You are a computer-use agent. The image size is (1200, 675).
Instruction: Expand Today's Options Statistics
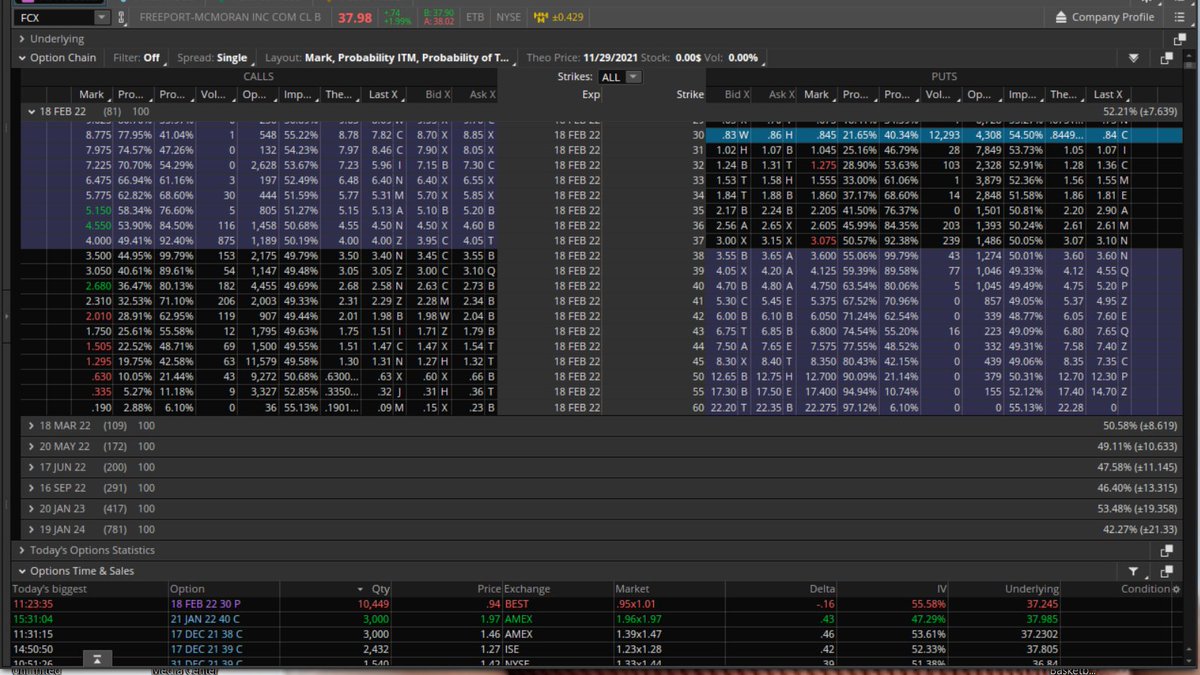(22, 551)
